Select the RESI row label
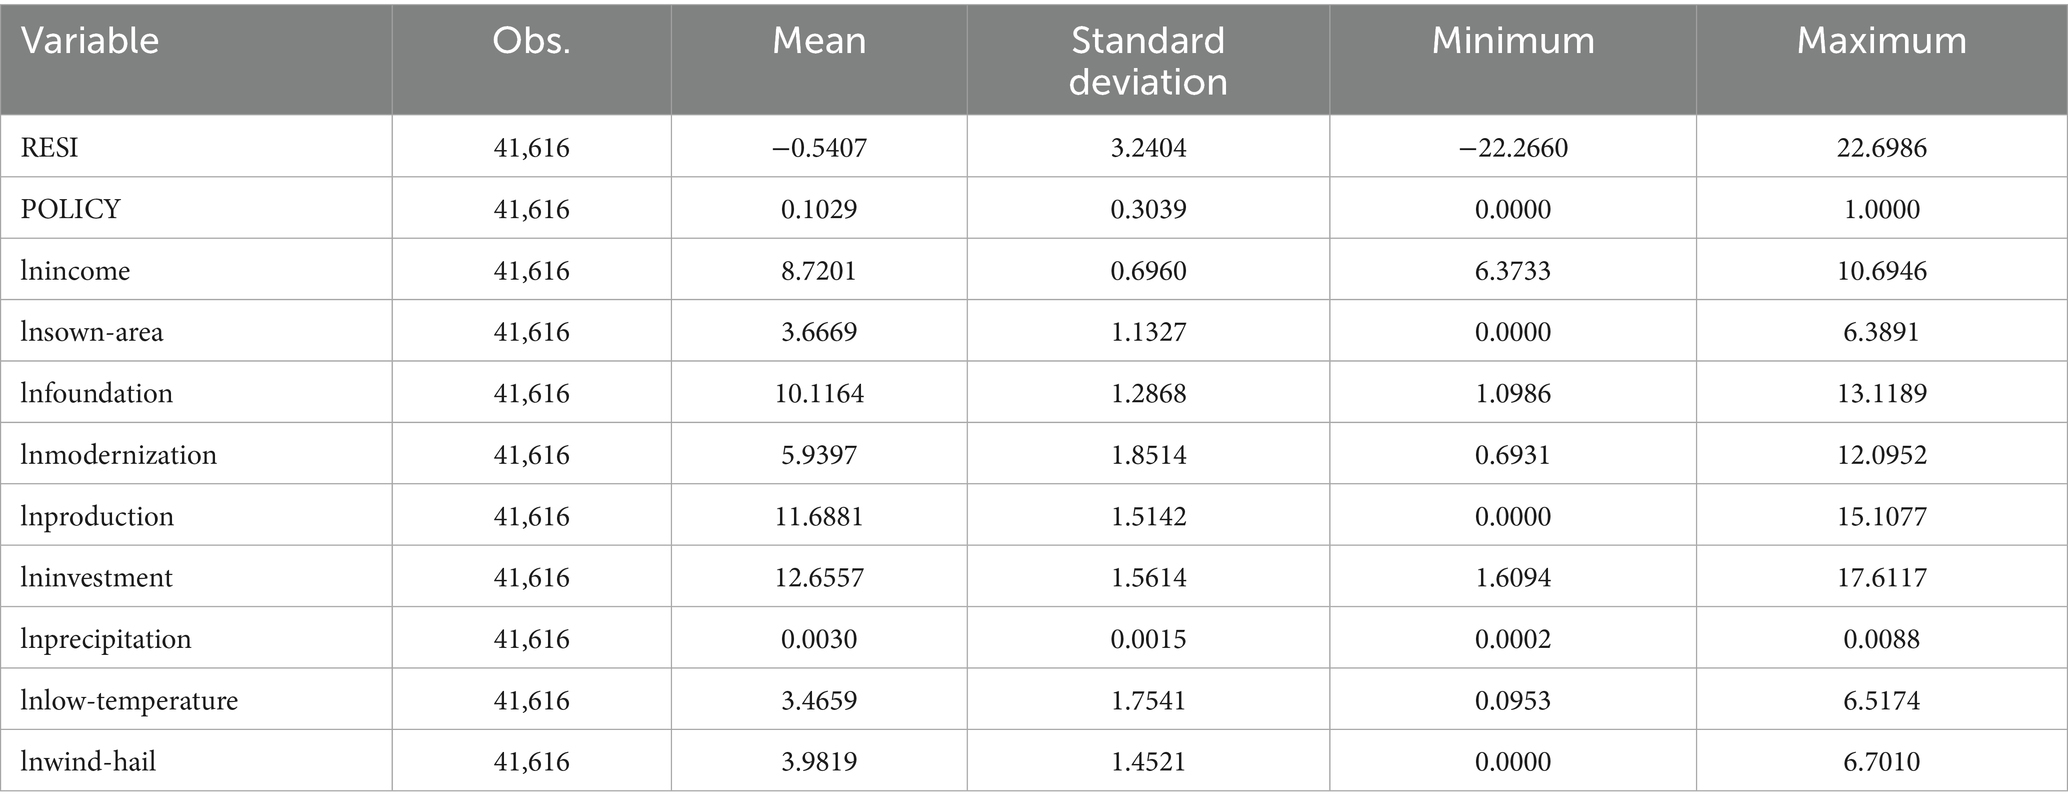The height and width of the screenshot is (809, 2068). click(x=50, y=148)
